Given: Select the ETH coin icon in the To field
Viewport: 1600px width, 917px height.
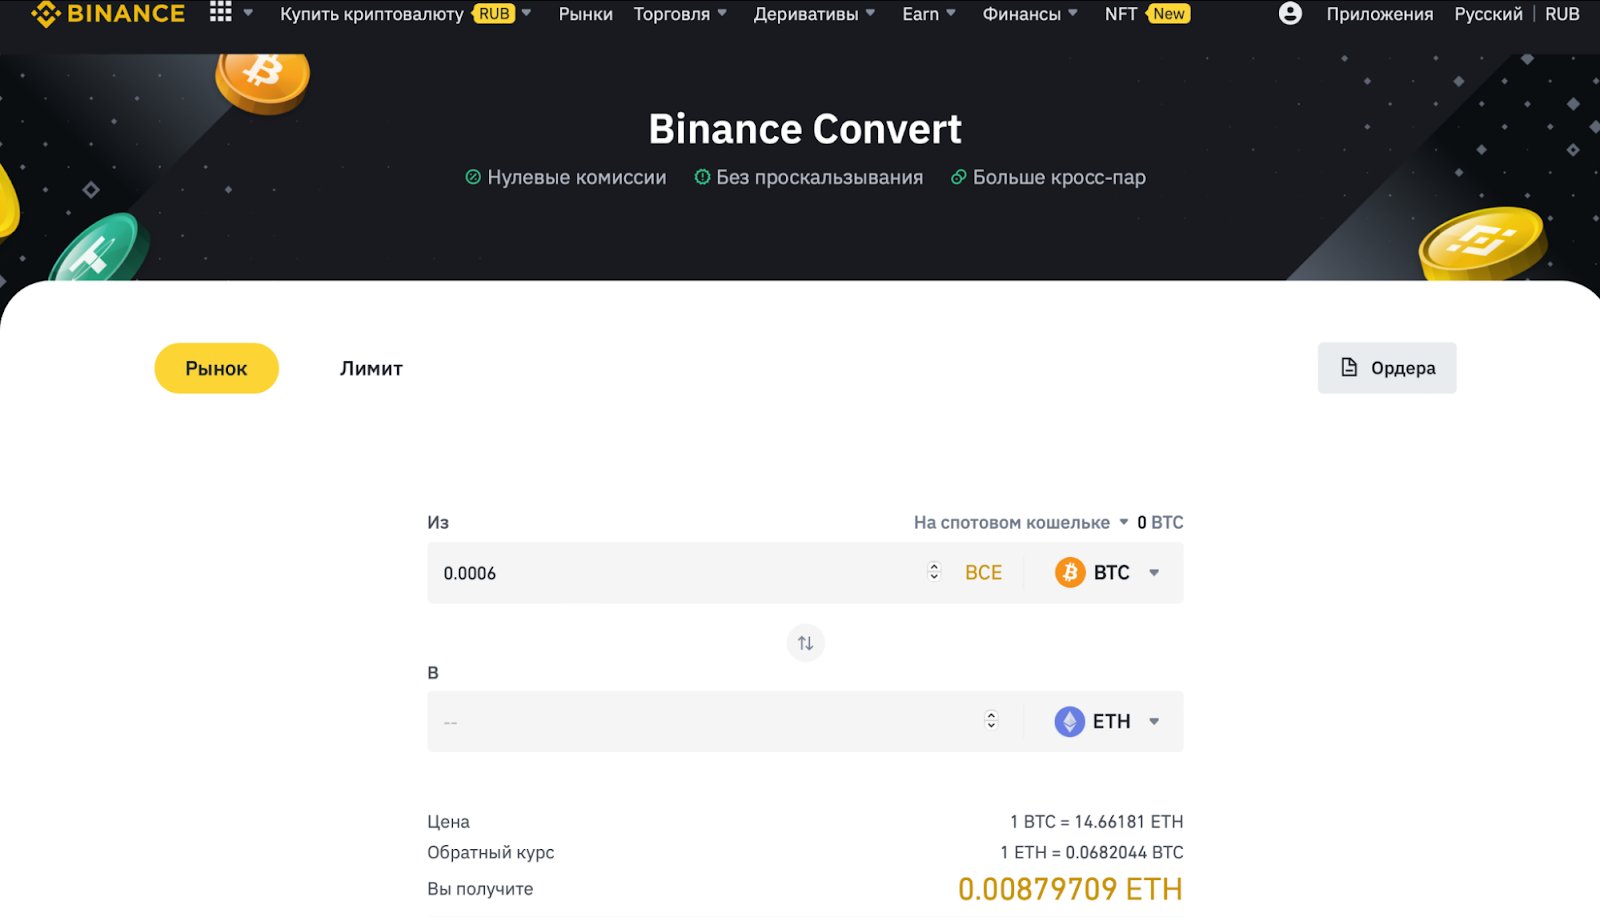Looking at the screenshot, I should pyautogui.click(x=1070, y=721).
